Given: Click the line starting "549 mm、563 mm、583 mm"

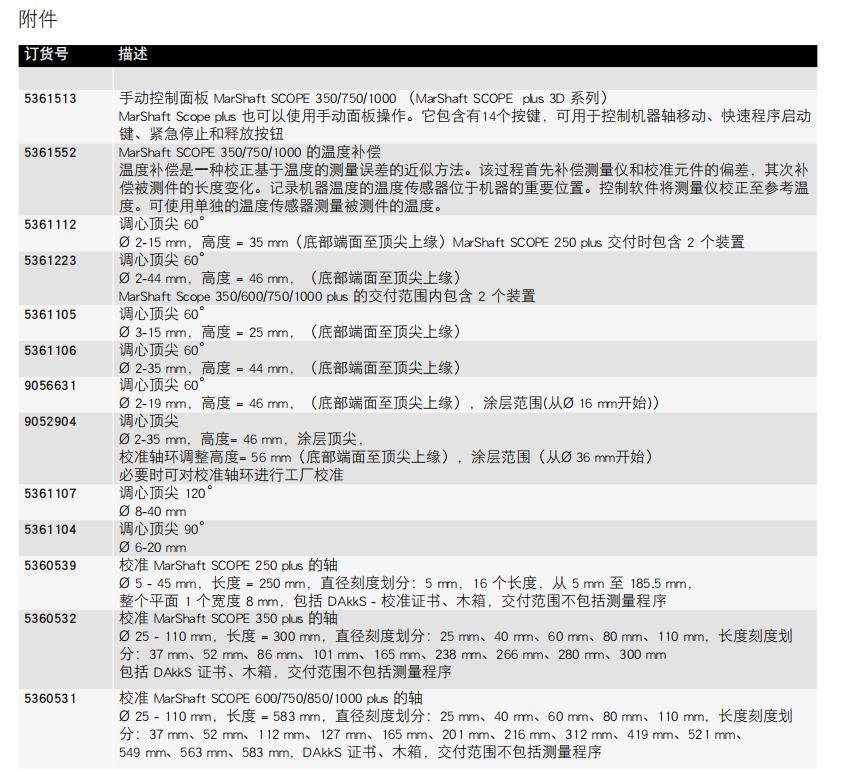Looking at the screenshot, I should [x=360, y=752].
